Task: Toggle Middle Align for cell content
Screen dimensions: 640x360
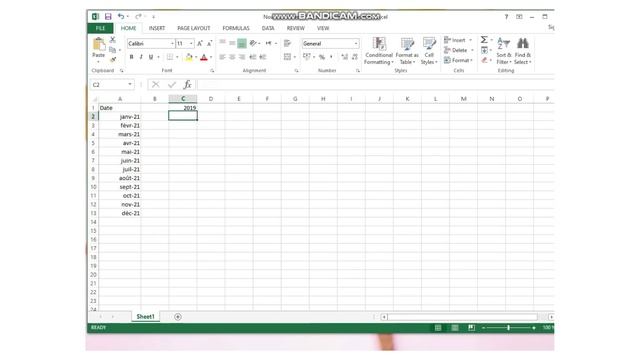Action: [232, 43]
